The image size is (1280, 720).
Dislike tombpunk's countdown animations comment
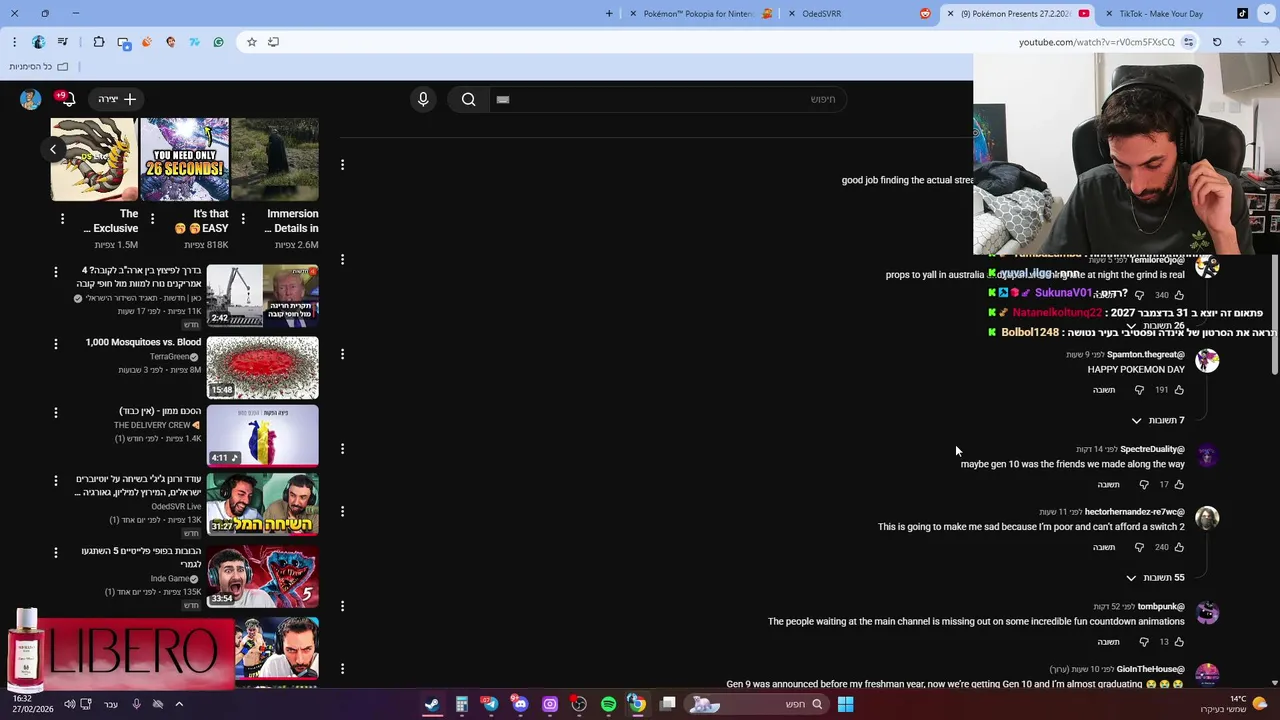click(1144, 642)
